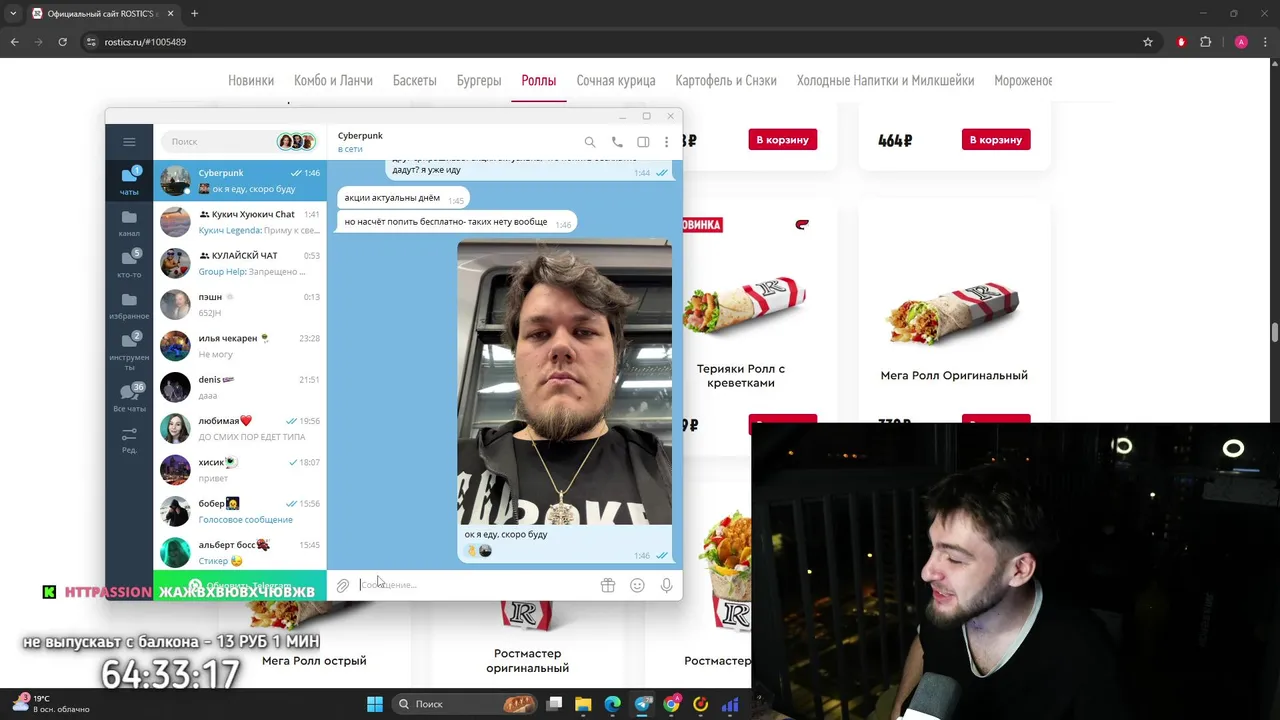The image size is (1280, 720).
Task: Click the 'Ред.' edit folders icon
Action: tap(129, 440)
